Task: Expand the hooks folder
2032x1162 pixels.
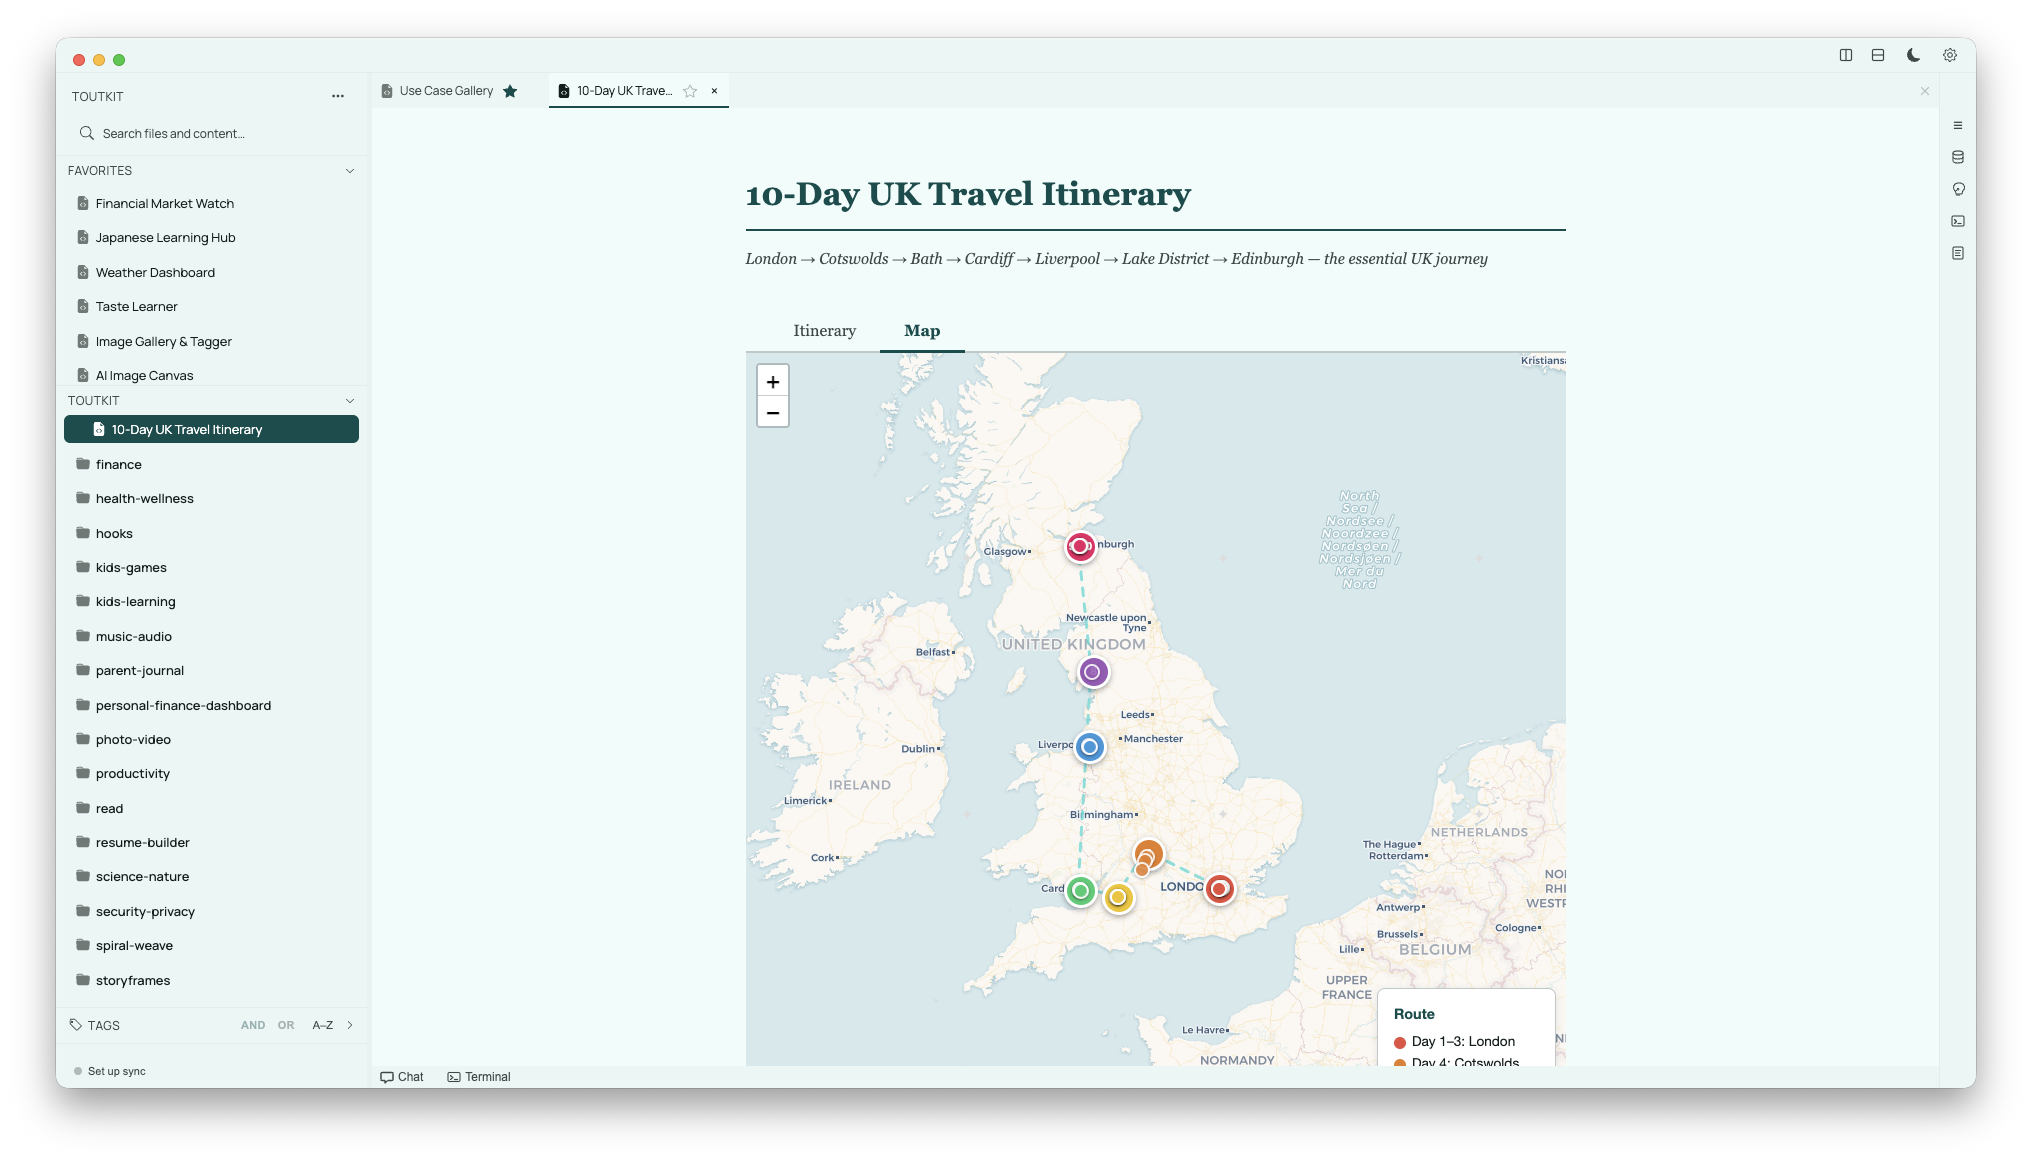Action: 212,533
